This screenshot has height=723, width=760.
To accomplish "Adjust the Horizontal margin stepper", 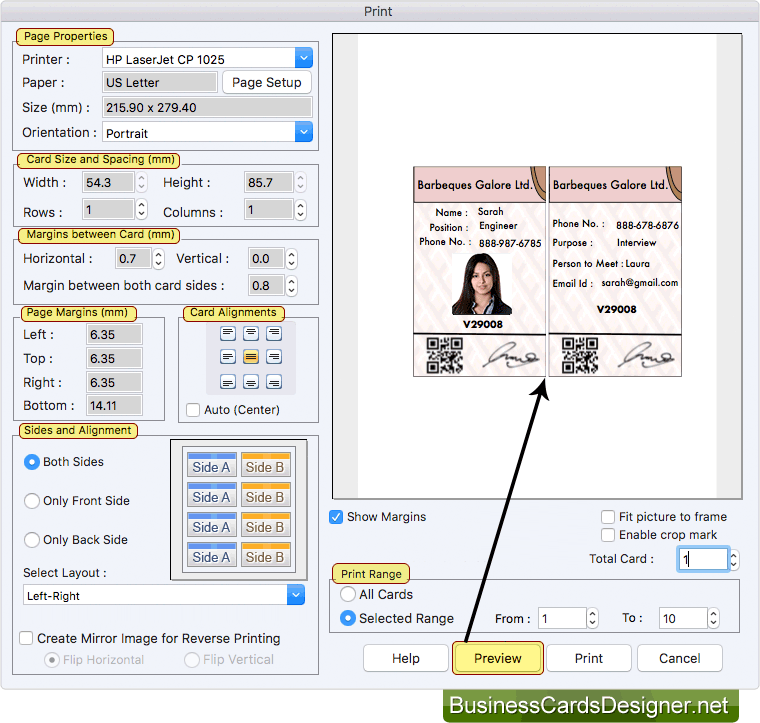I will (x=158, y=259).
